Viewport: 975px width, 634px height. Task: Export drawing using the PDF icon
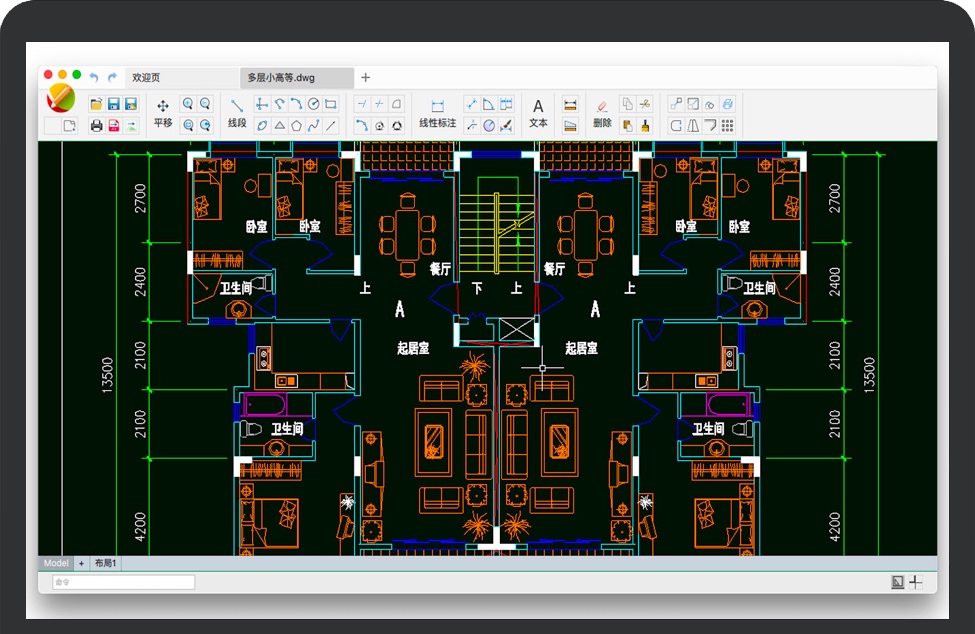point(114,125)
